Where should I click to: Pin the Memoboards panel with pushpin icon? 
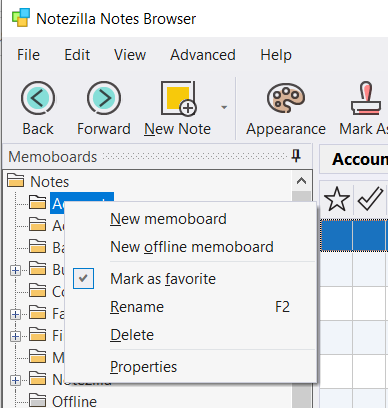click(296, 156)
